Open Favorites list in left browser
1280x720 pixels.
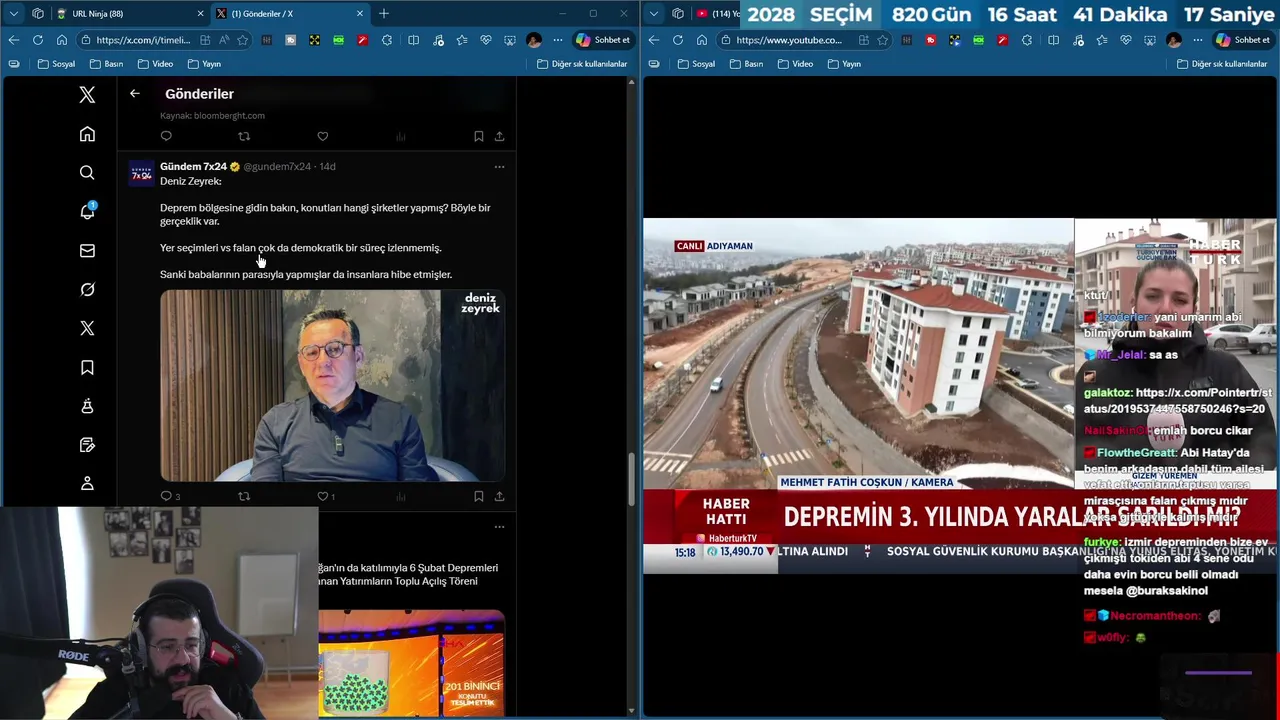click(x=461, y=40)
